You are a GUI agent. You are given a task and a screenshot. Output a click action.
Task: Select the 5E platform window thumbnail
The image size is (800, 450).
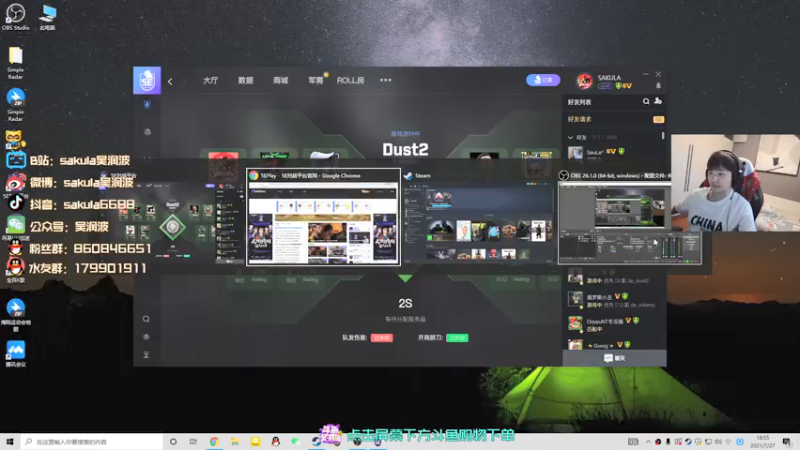[x=172, y=217]
